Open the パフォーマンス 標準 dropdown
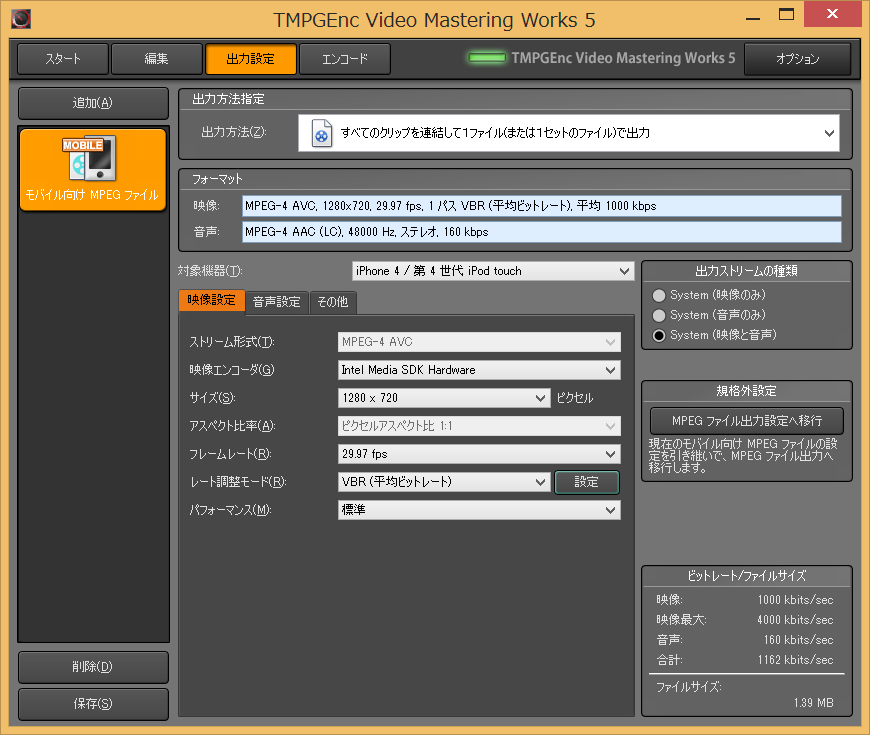 (479, 510)
